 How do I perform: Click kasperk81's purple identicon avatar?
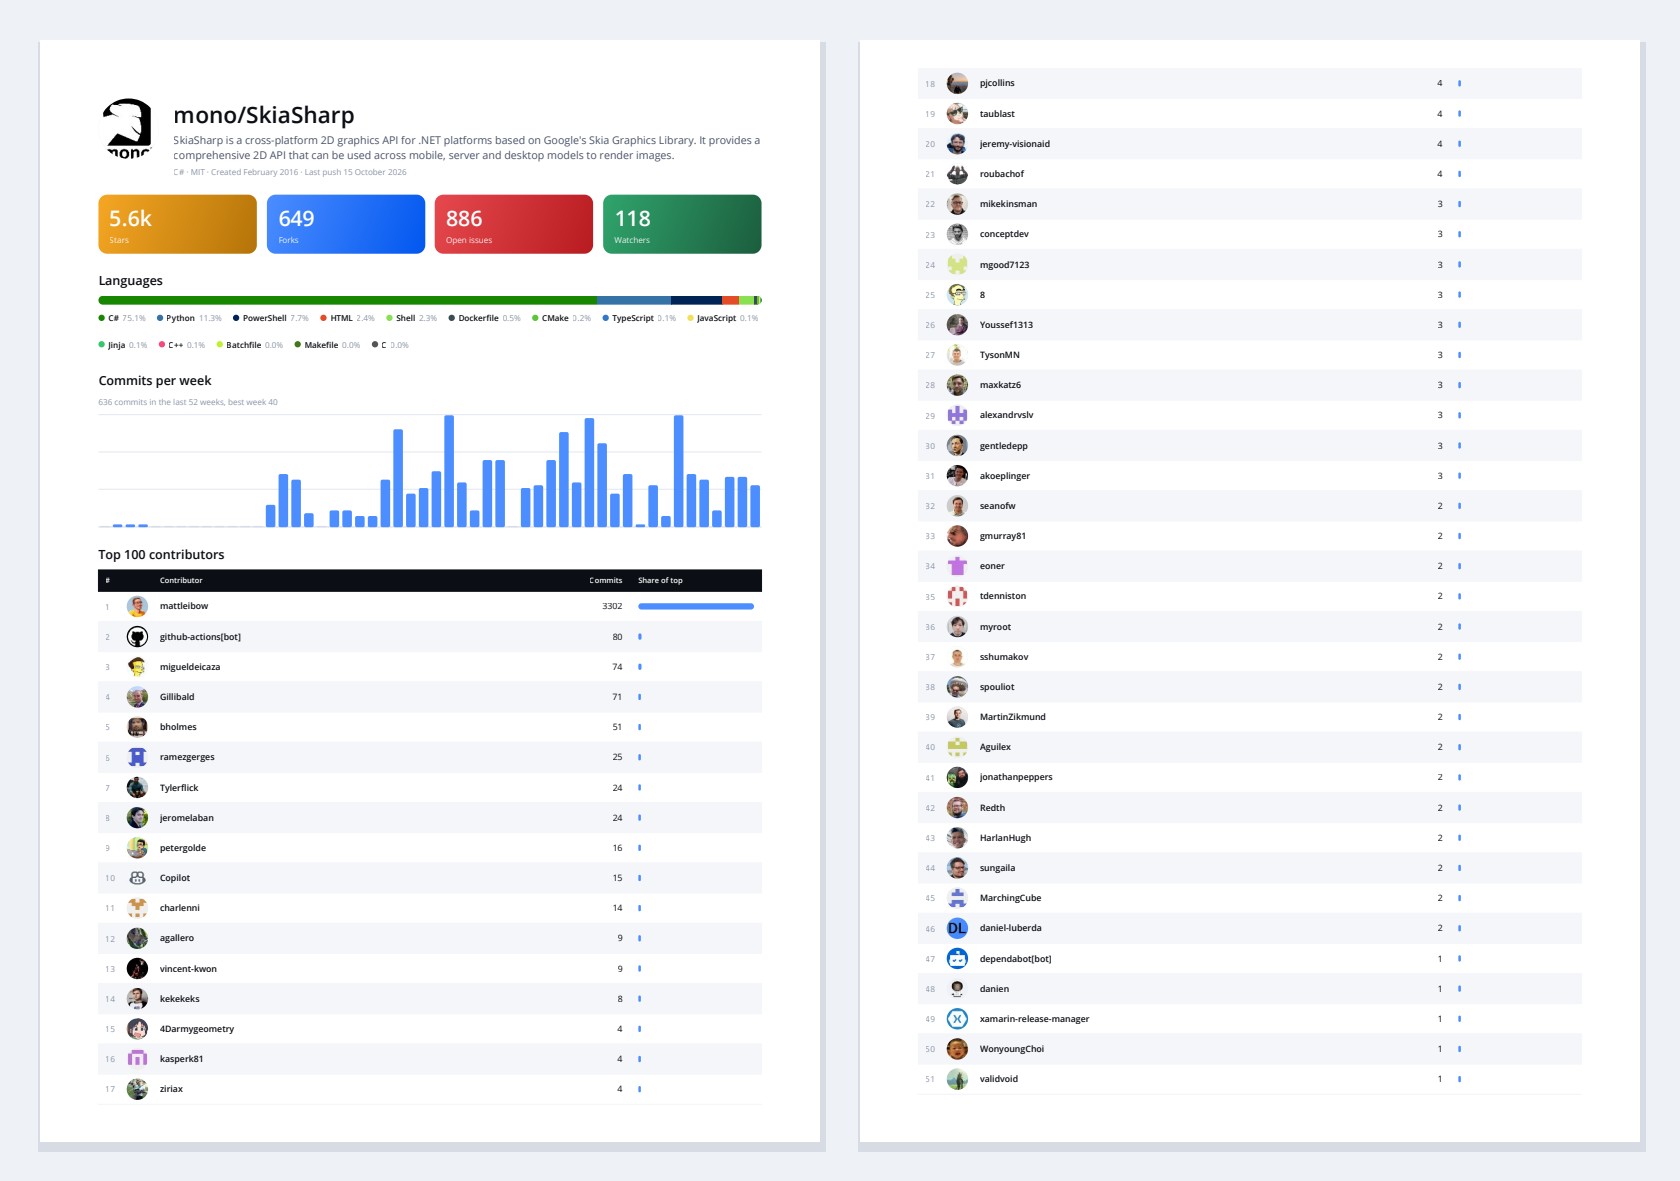tap(137, 1059)
